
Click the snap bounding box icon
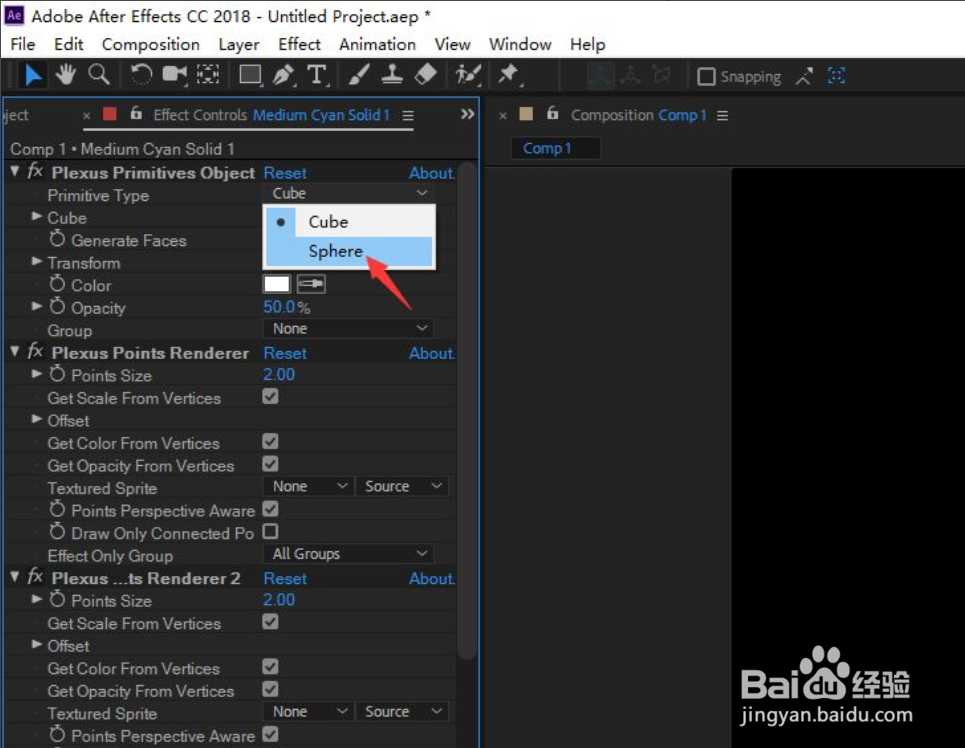836,76
